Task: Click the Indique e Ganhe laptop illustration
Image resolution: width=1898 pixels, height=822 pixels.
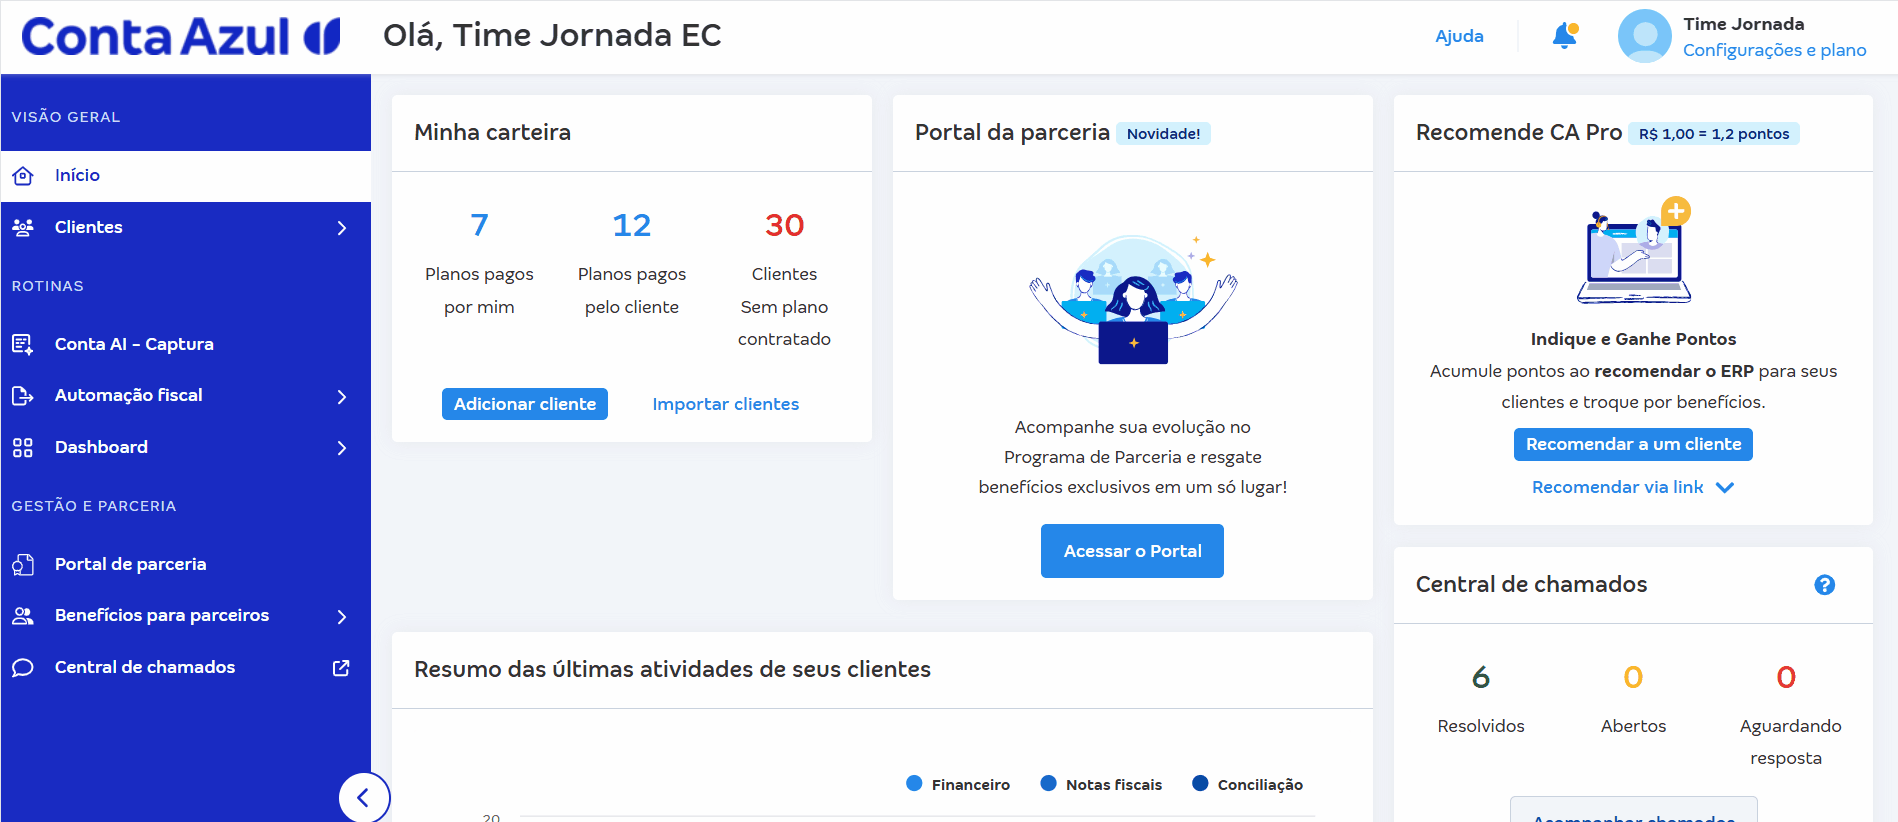Action: tap(1634, 250)
